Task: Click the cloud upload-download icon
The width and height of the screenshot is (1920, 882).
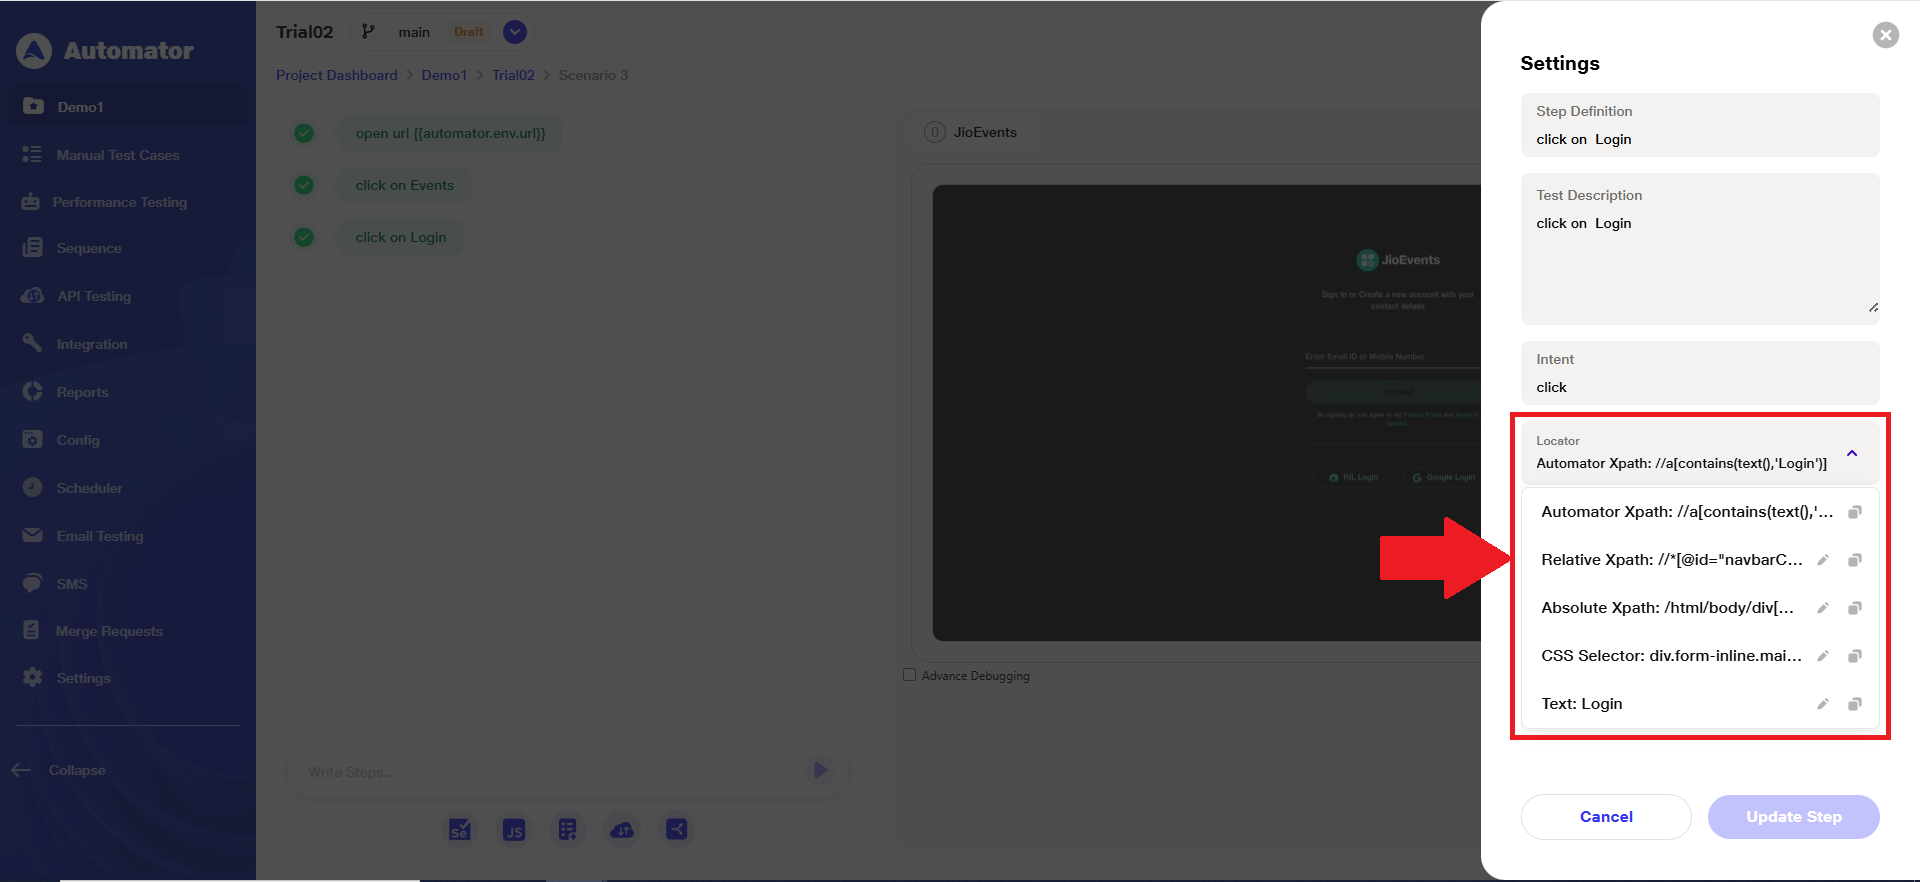Action: pos(622,829)
